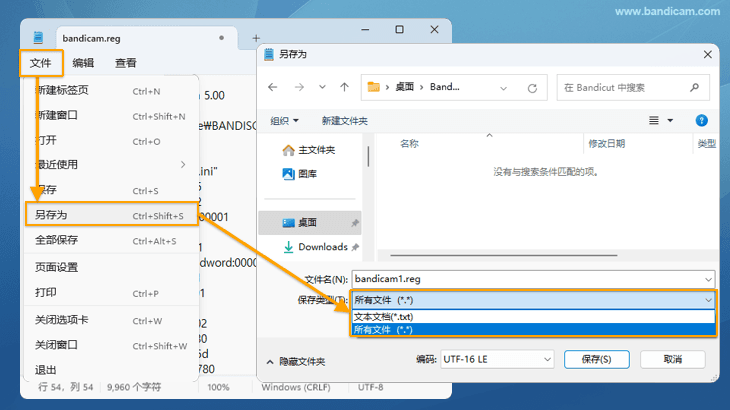
Task: Close the 另存为 dialog
Action: (x=707, y=54)
